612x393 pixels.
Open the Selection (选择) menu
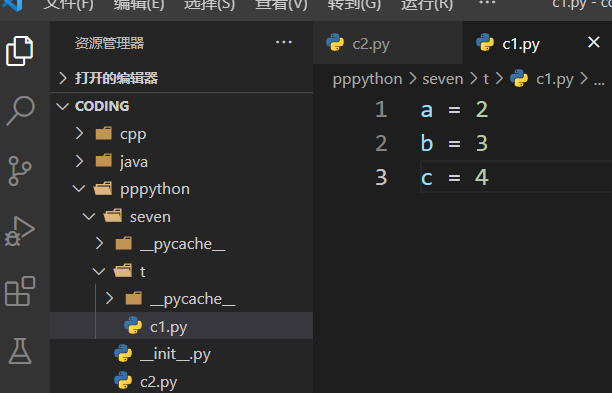210,5
